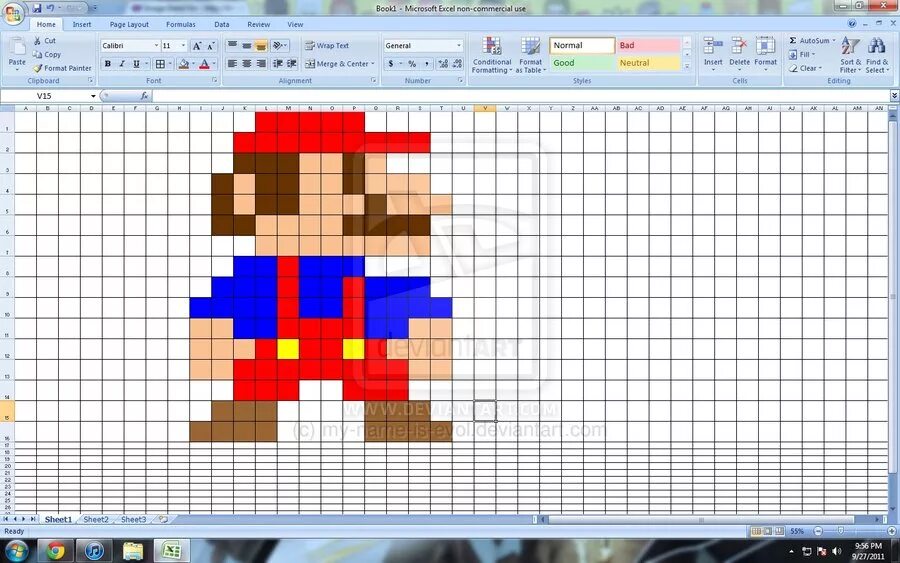Increase indent in Alignment group
Screen dimensions: 900x563
(292, 64)
